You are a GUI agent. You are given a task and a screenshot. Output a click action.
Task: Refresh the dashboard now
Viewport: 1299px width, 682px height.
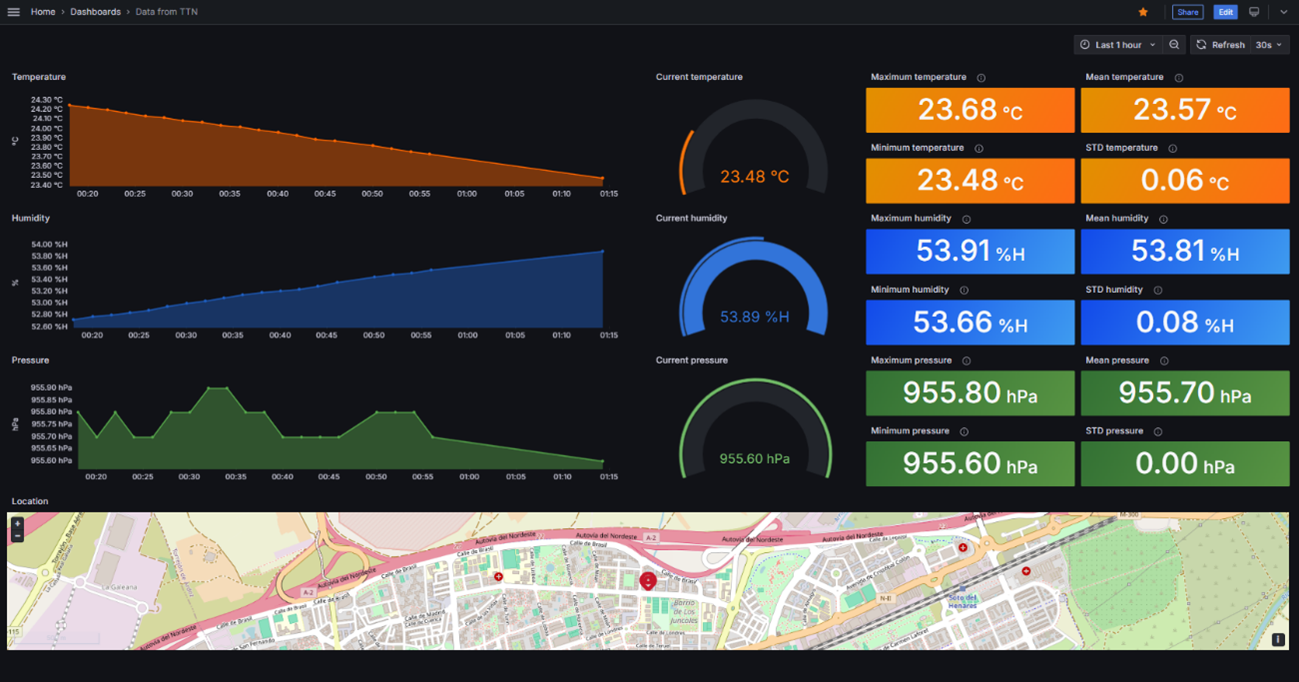pyautogui.click(x=1220, y=45)
